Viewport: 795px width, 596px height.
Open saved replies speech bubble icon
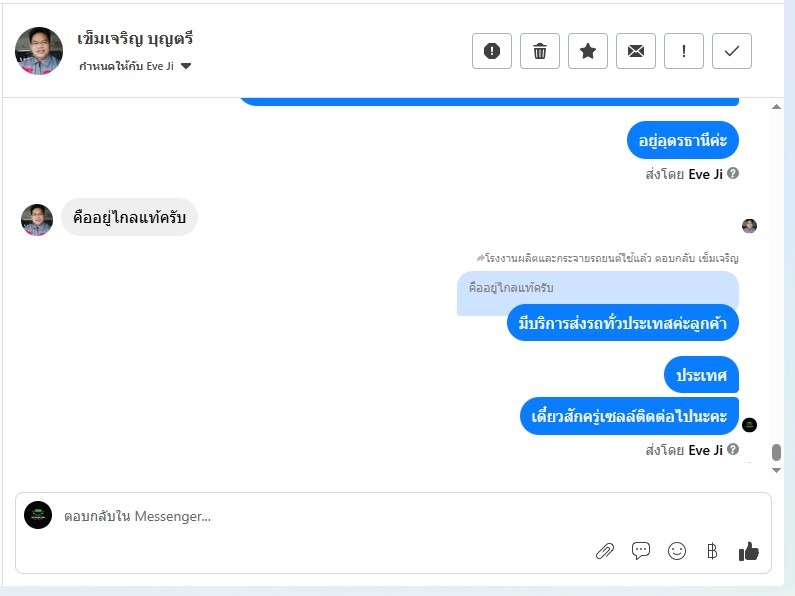[x=641, y=551]
